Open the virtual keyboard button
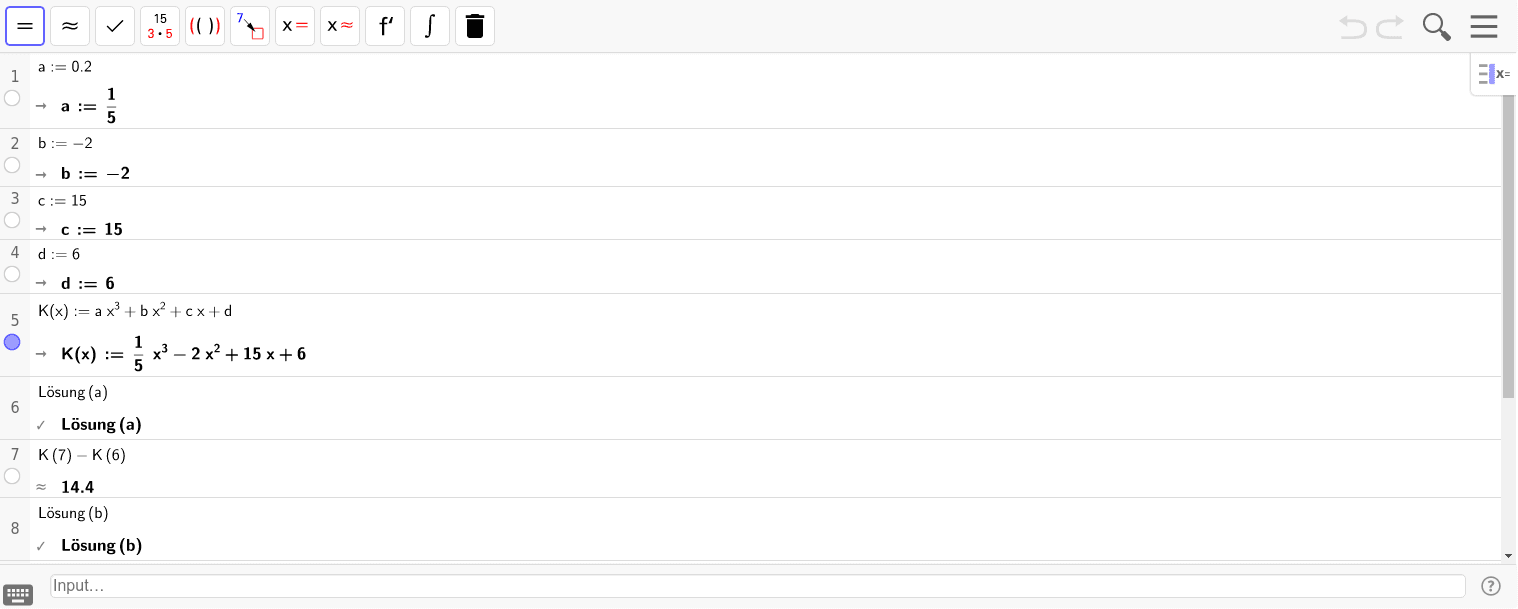Screen dimensions: 1518x609 (x=18, y=595)
